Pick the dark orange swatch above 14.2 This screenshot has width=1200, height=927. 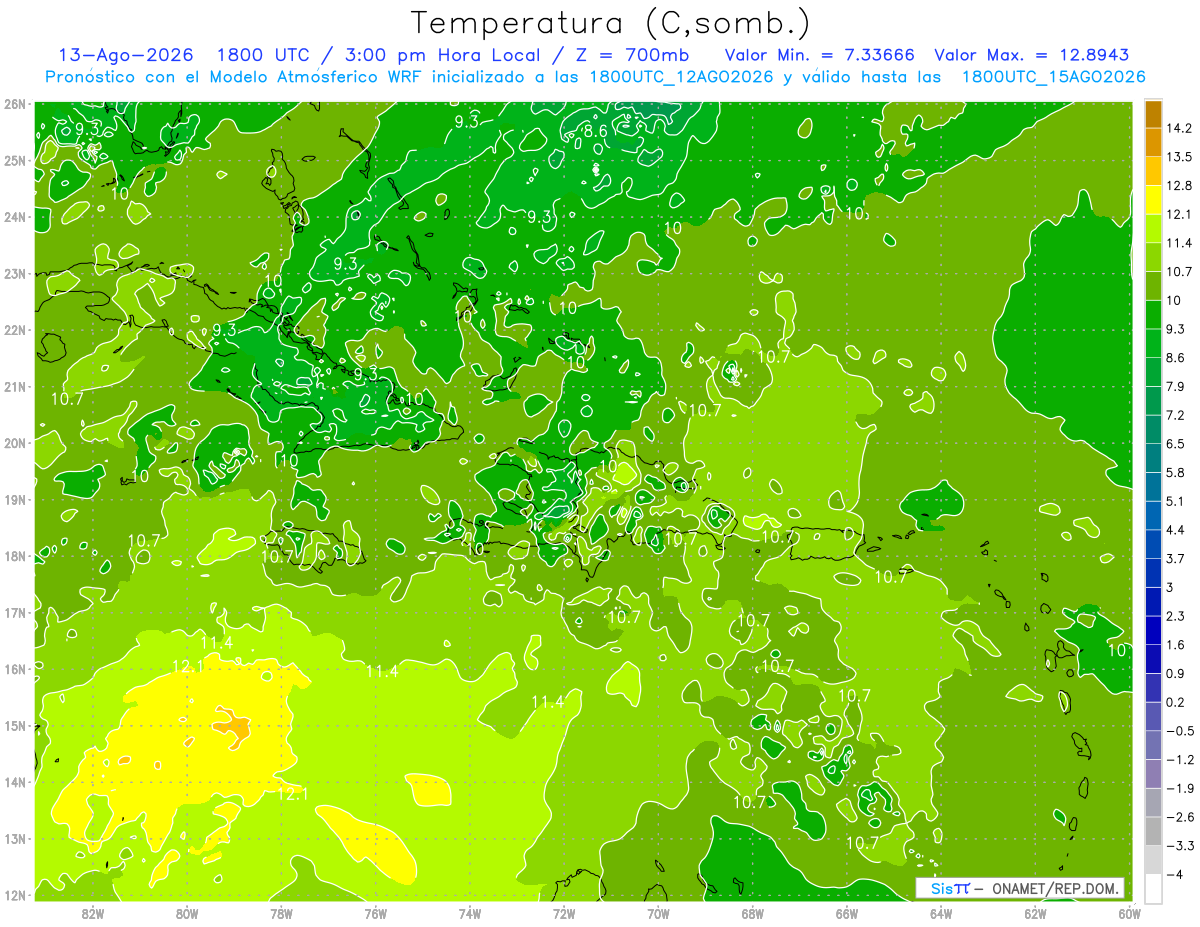(1153, 114)
